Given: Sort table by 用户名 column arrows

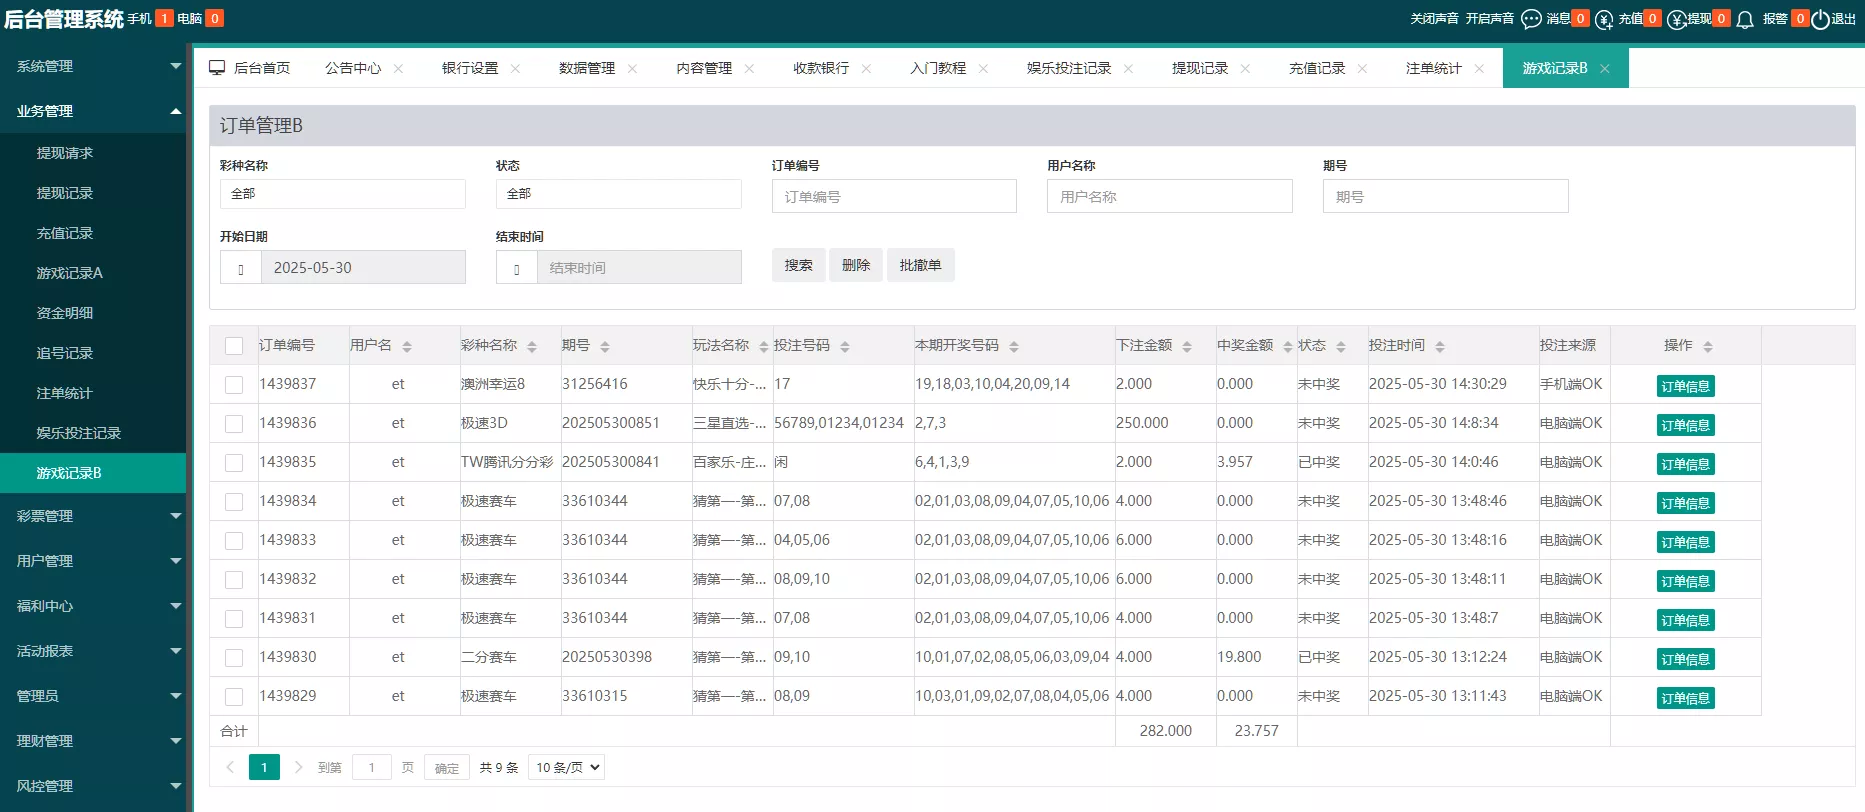Looking at the screenshot, I should pyautogui.click(x=407, y=346).
